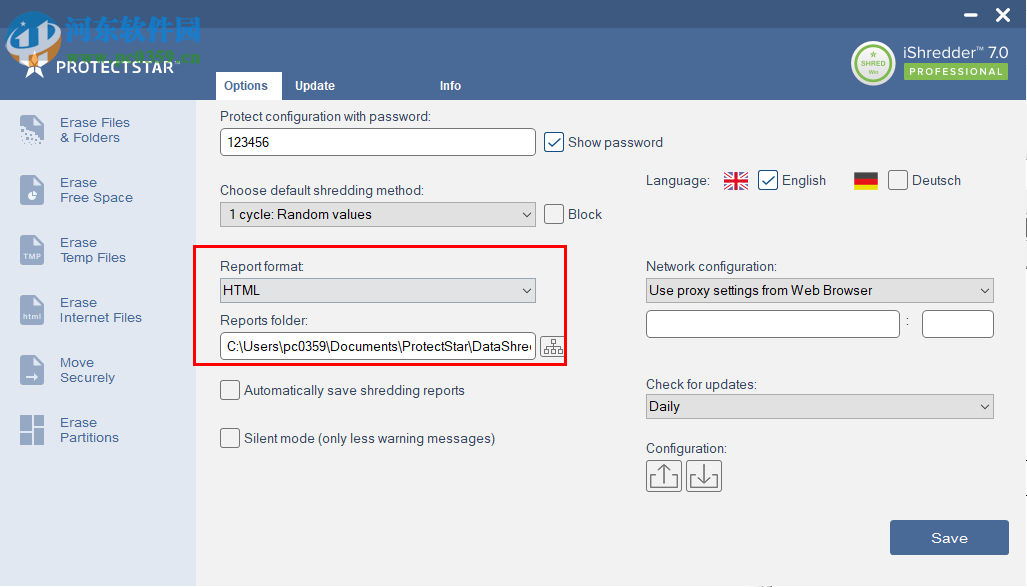Viewport: 1027px width, 587px height.
Task: Select Erase Partitions menu label
Action: click(x=90, y=430)
